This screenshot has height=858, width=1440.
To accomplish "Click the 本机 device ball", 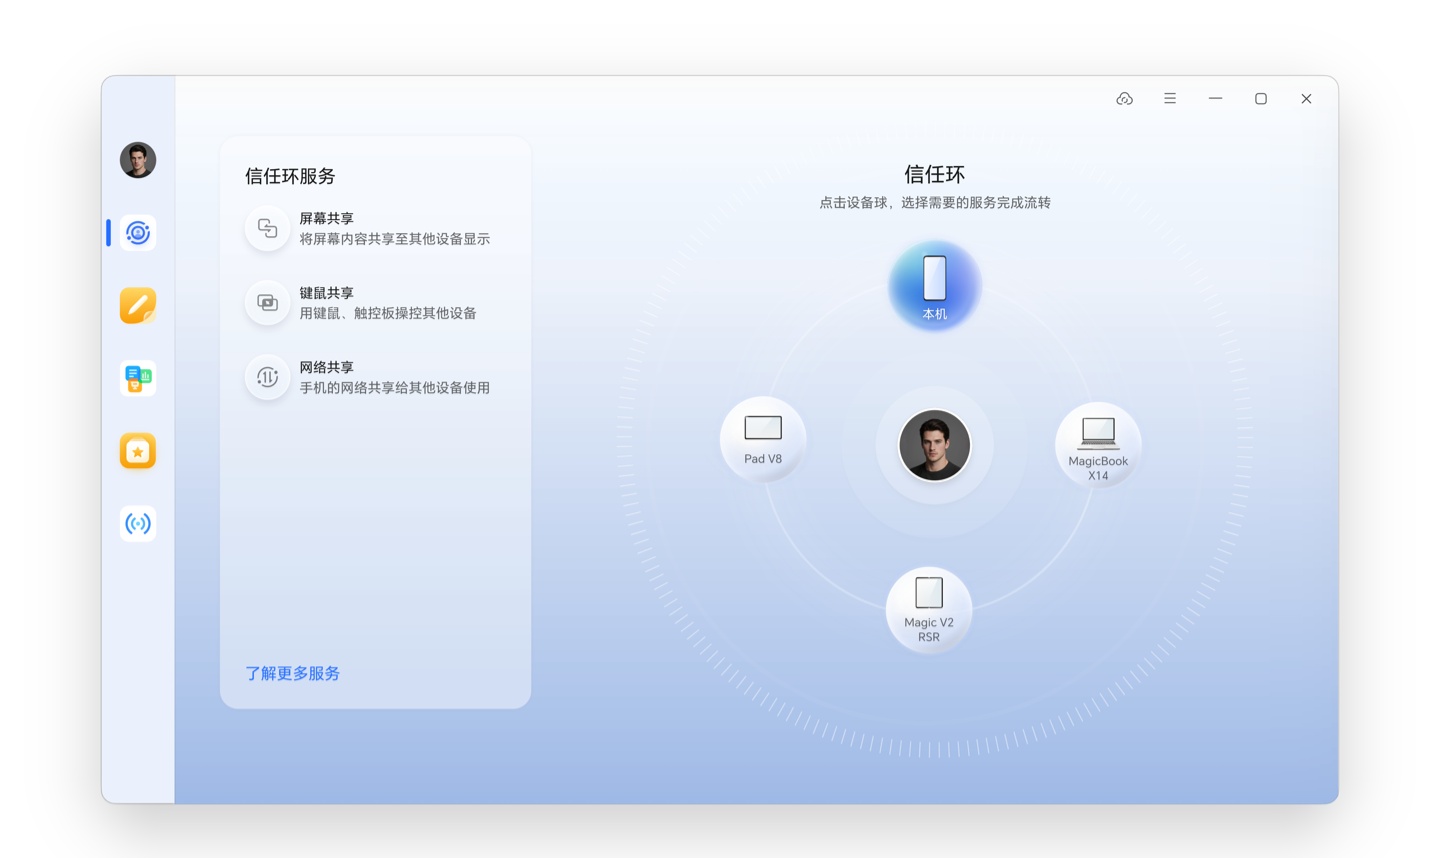I will [934, 286].
